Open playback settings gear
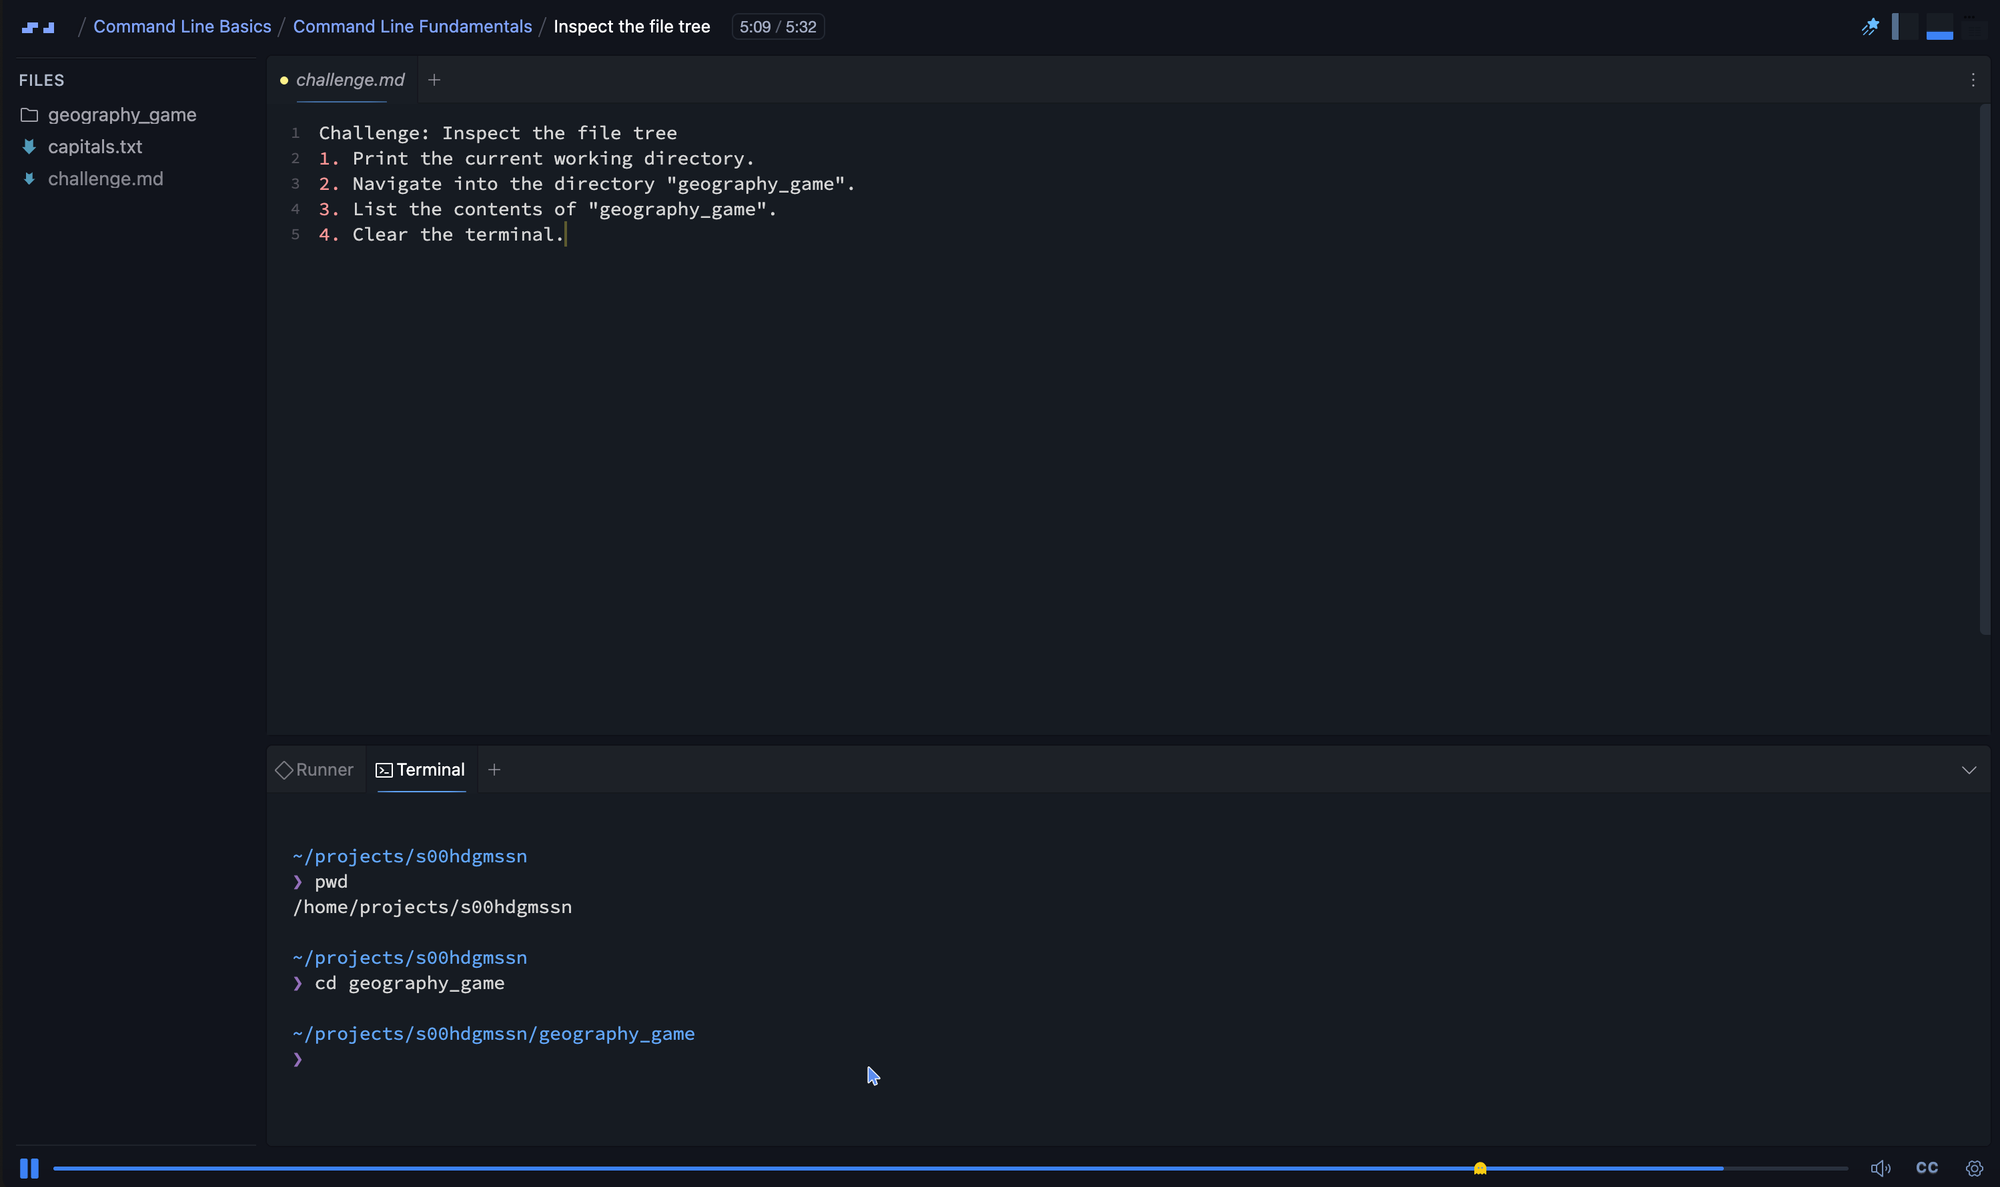Image resolution: width=2000 pixels, height=1187 pixels. 1974,1168
